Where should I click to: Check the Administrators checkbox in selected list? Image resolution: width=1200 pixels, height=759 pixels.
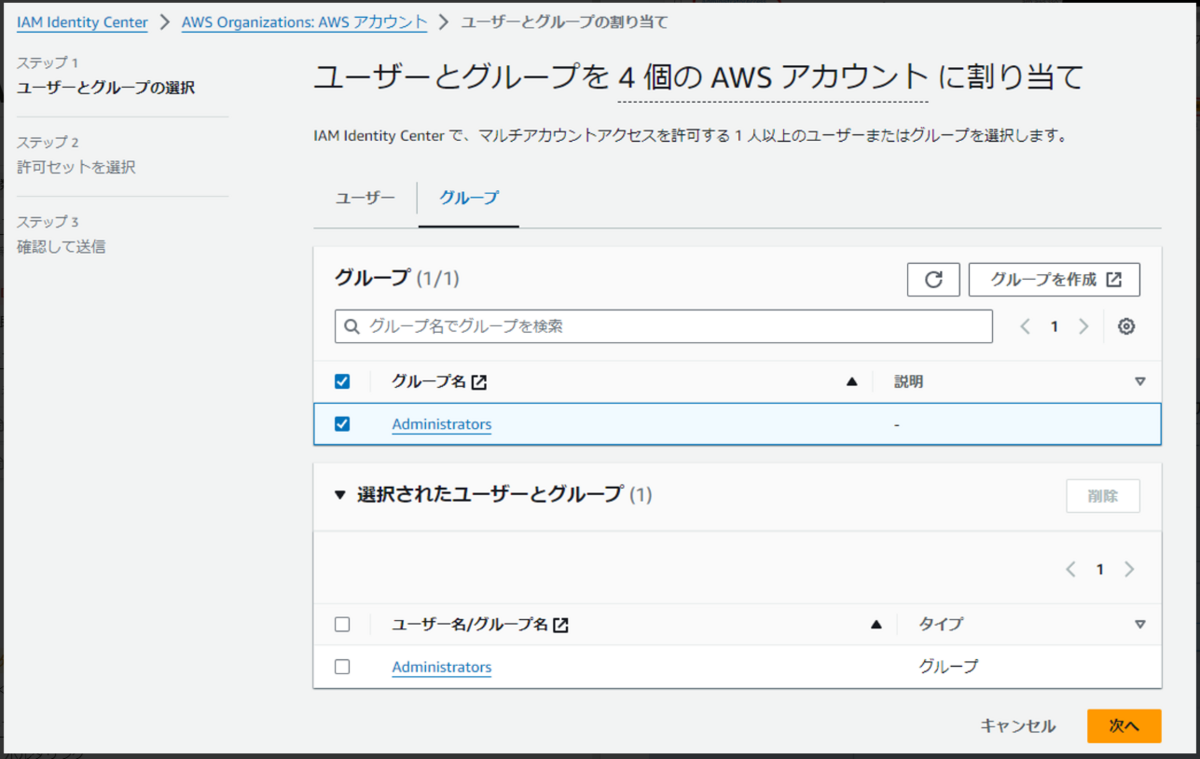(342, 667)
